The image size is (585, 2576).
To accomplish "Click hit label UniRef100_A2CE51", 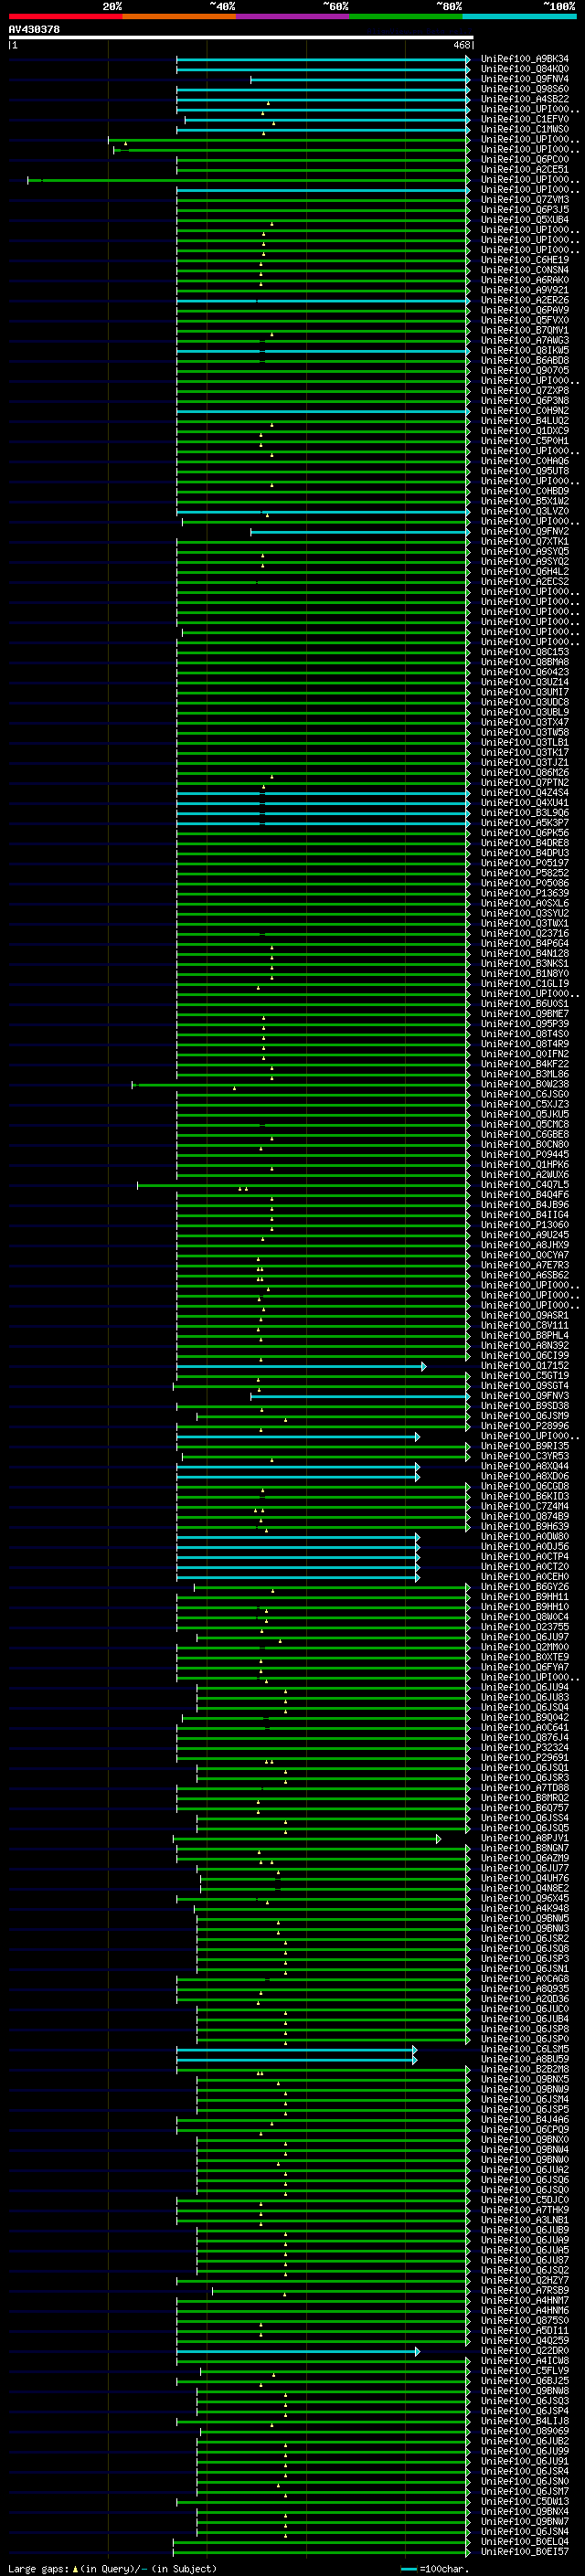I will point(525,169).
